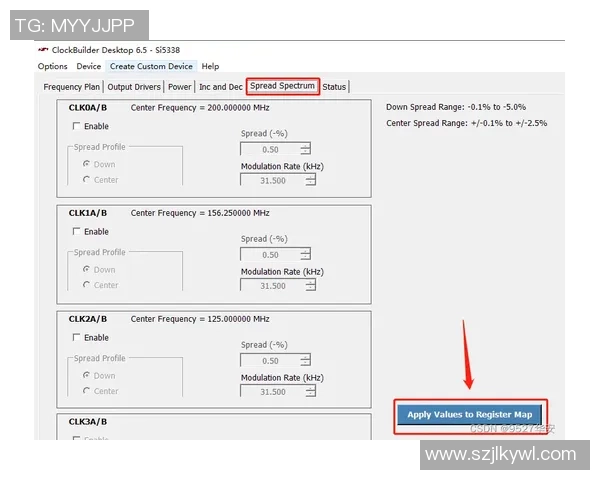600x480 pixels.
Task: Tick the CLK2A/B Enable checkbox
Action: pyautogui.click(x=77, y=338)
